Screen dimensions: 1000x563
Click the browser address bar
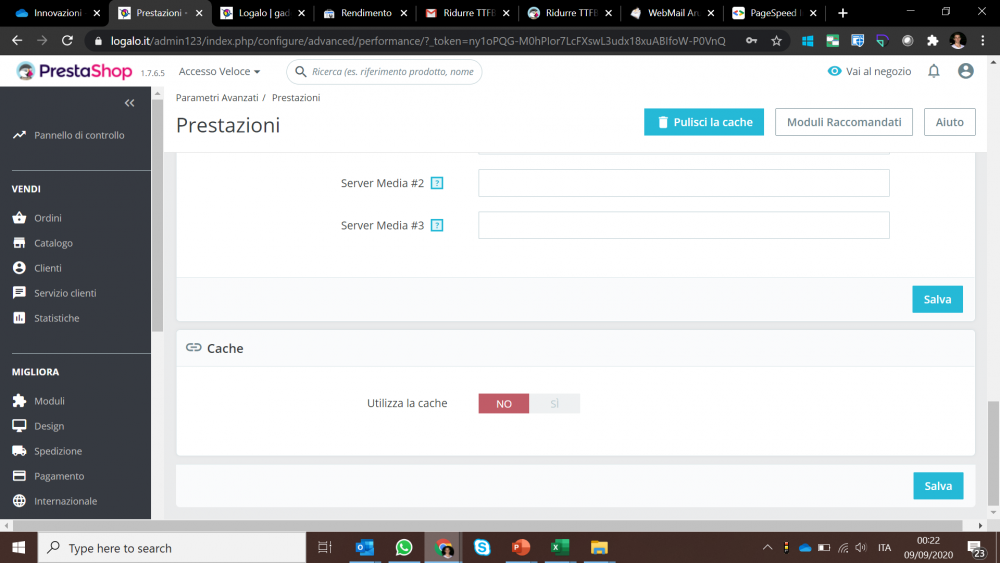418,41
